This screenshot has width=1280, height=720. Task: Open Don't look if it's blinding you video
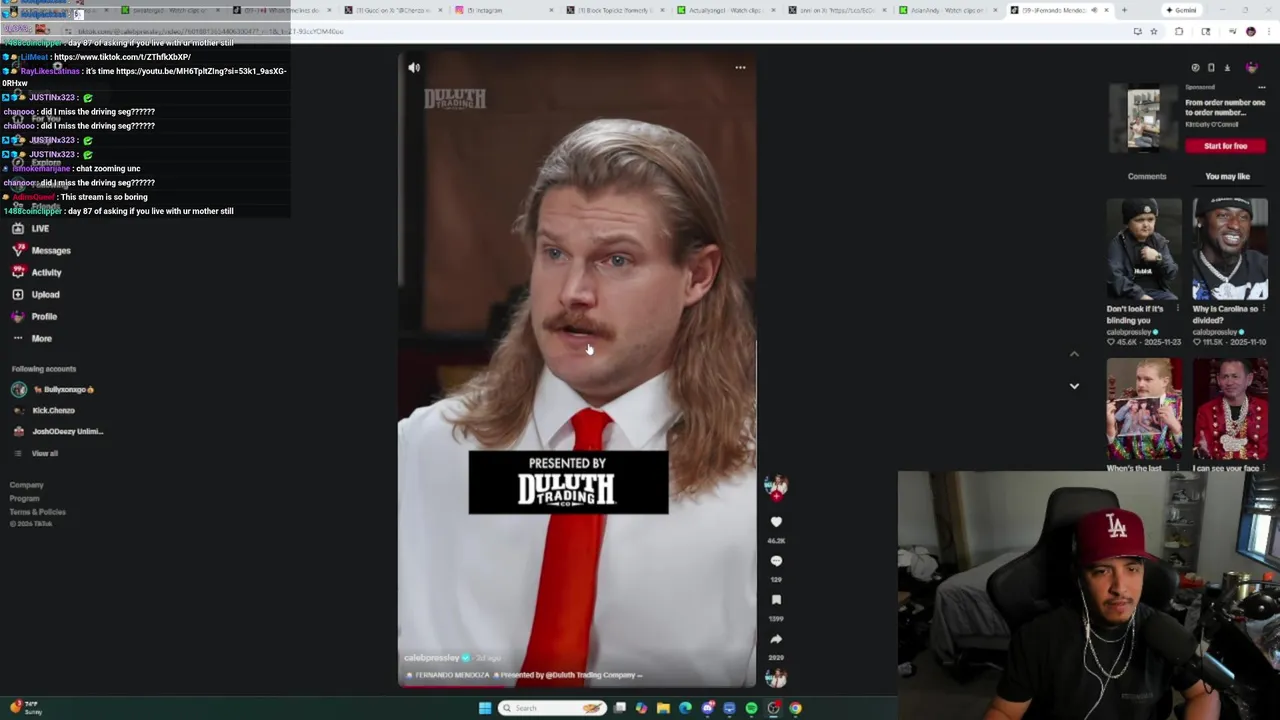click(x=1144, y=249)
